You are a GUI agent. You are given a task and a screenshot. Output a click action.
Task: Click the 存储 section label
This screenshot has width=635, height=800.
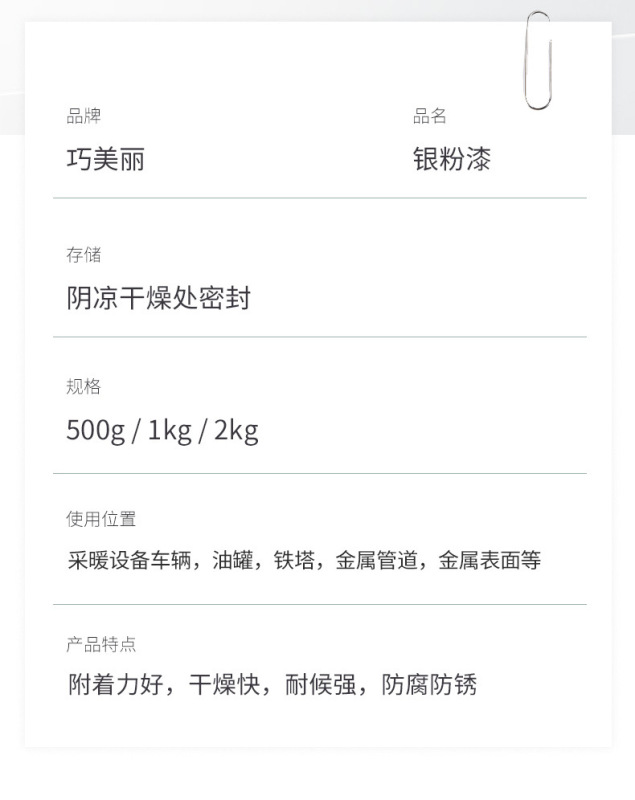(83, 255)
